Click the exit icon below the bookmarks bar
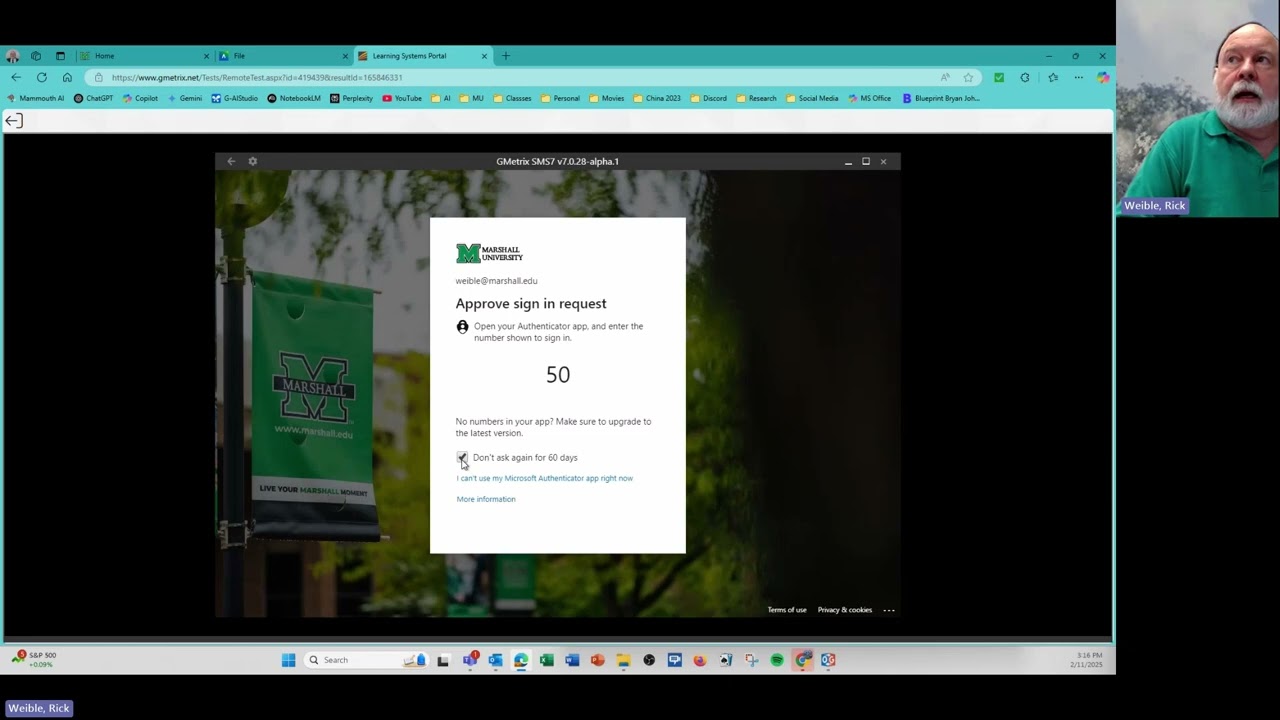The width and height of the screenshot is (1280, 720). click(14, 121)
